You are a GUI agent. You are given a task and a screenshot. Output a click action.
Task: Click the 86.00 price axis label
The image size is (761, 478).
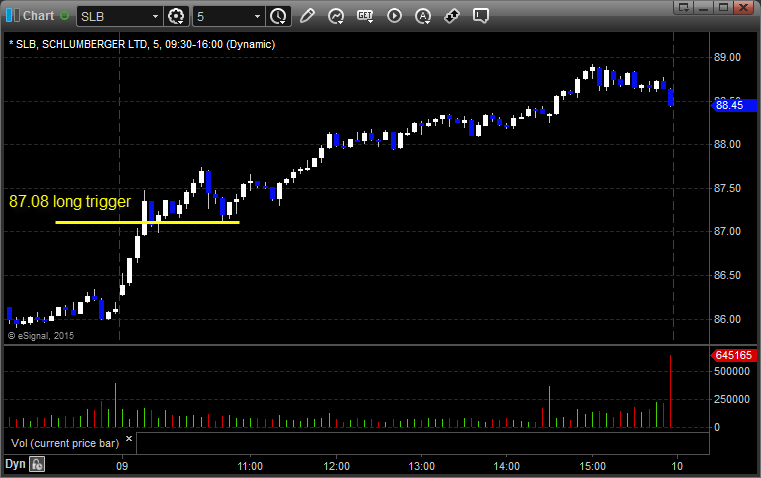coord(728,319)
